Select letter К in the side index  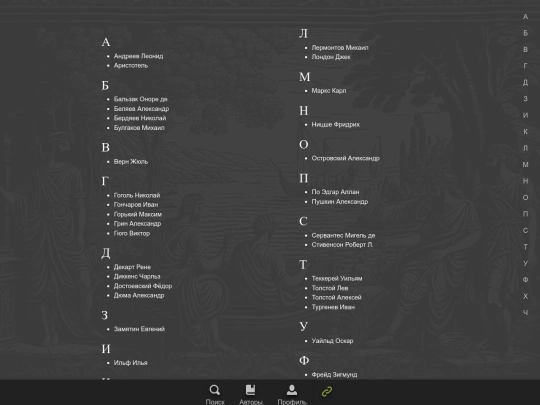pyautogui.click(x=525, y=132)
